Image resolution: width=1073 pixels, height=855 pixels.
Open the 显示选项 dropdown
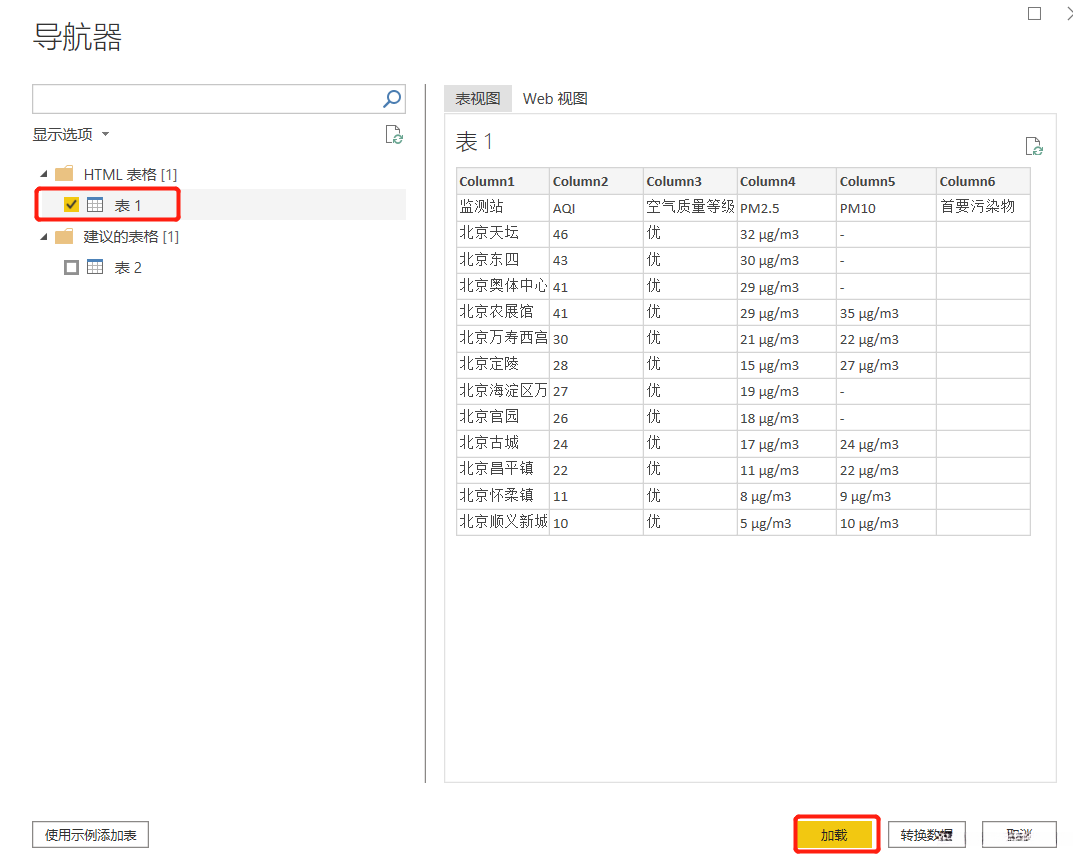[70, 134]
